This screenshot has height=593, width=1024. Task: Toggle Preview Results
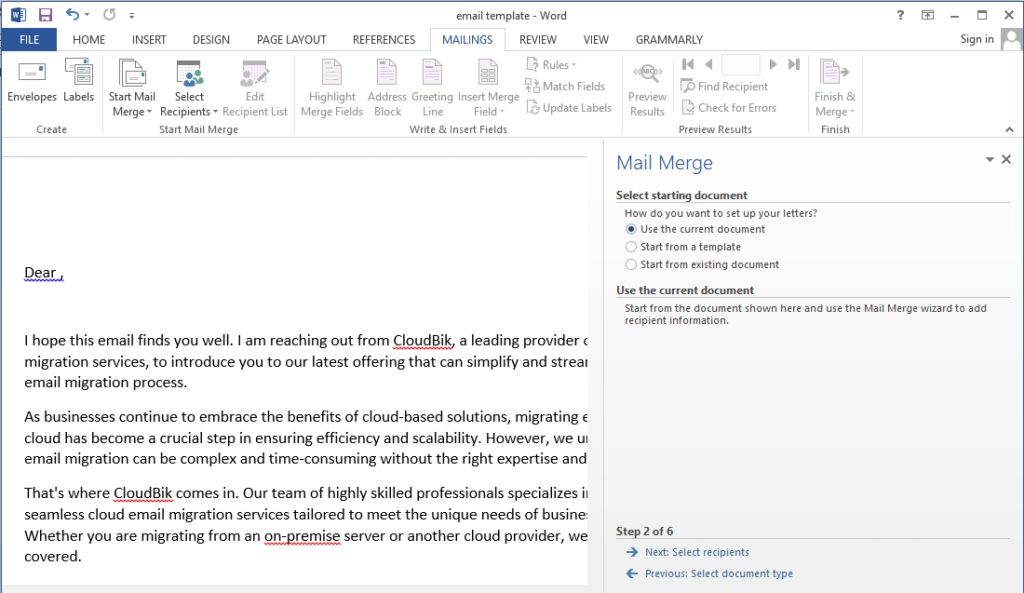click(647, 85)
